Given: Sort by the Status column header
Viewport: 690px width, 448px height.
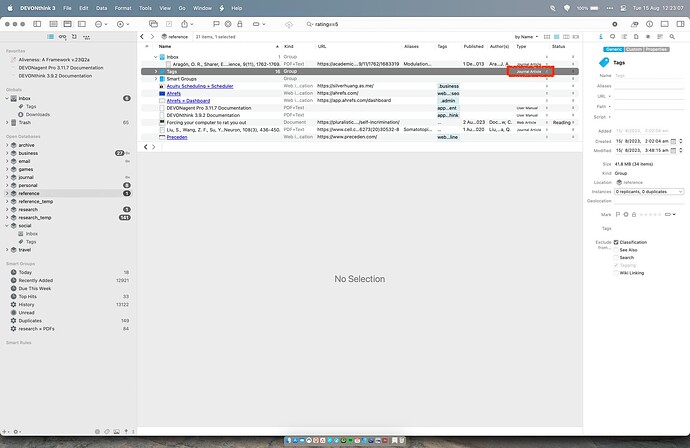Looking at the screenshot, I should [x=558, y=46].
